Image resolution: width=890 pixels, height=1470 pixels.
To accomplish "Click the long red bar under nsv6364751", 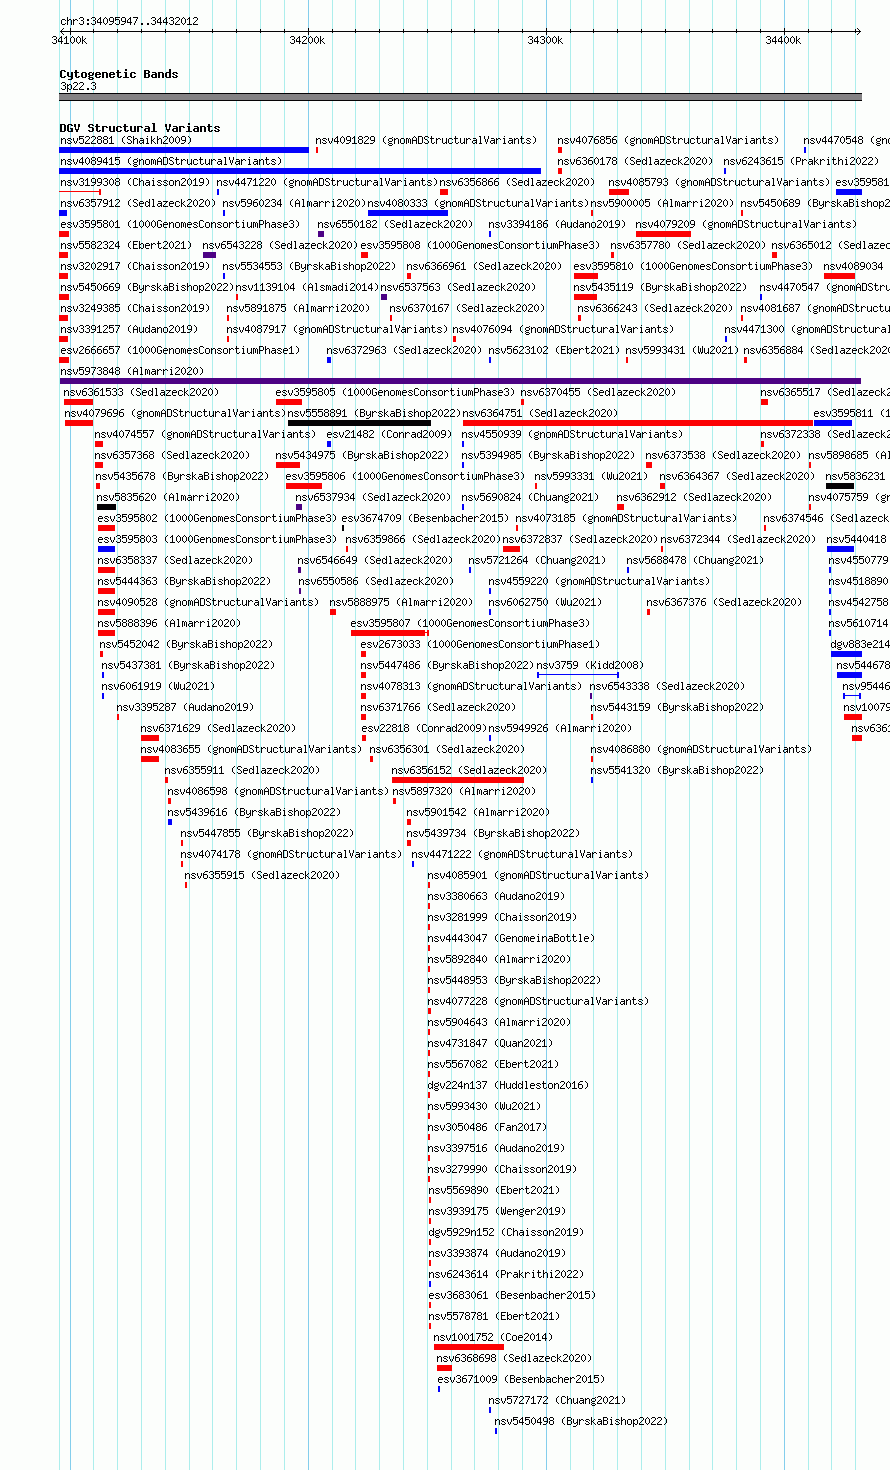I will pos(638,423).
